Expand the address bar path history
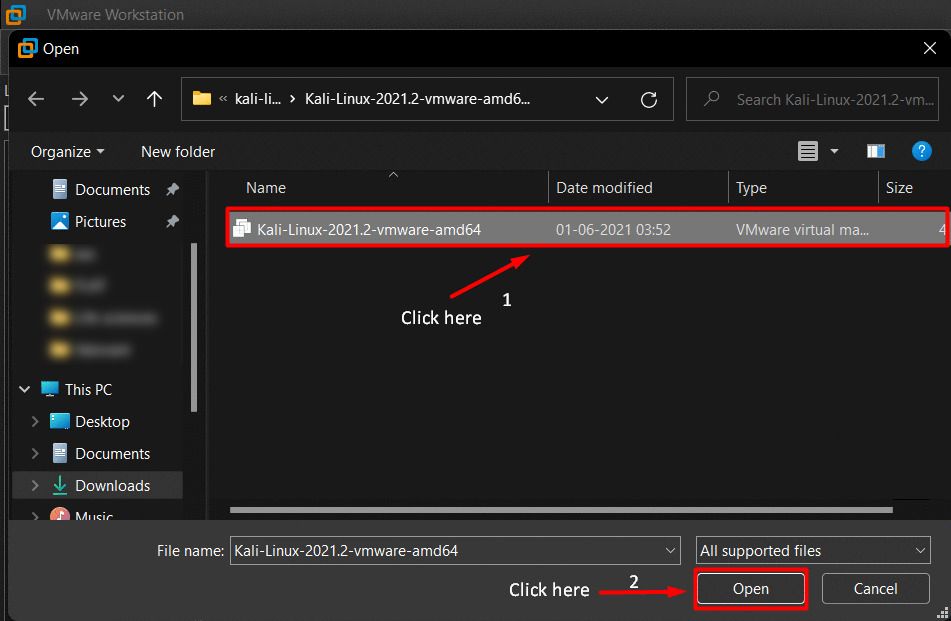 coord(602,100)
